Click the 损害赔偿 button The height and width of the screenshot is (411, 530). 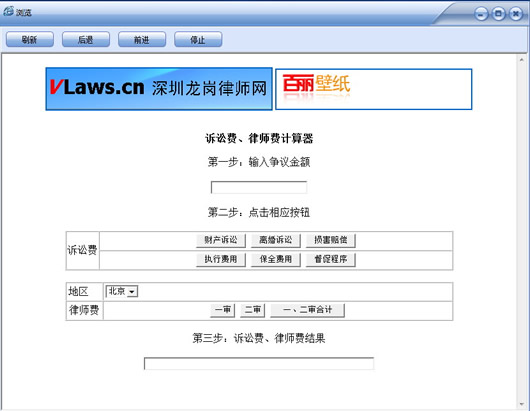(331, 240)
